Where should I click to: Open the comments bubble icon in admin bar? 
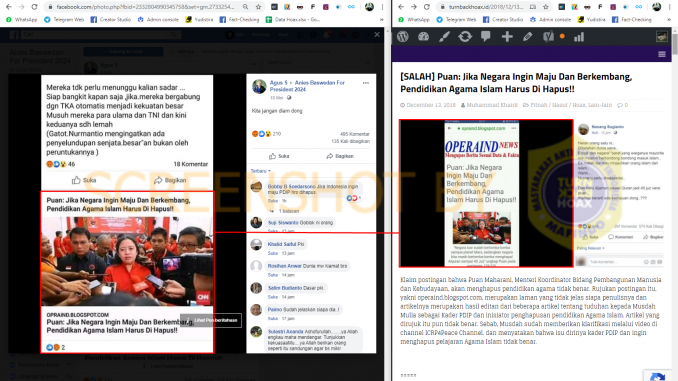pyautogui.click(x=486, y=37)
